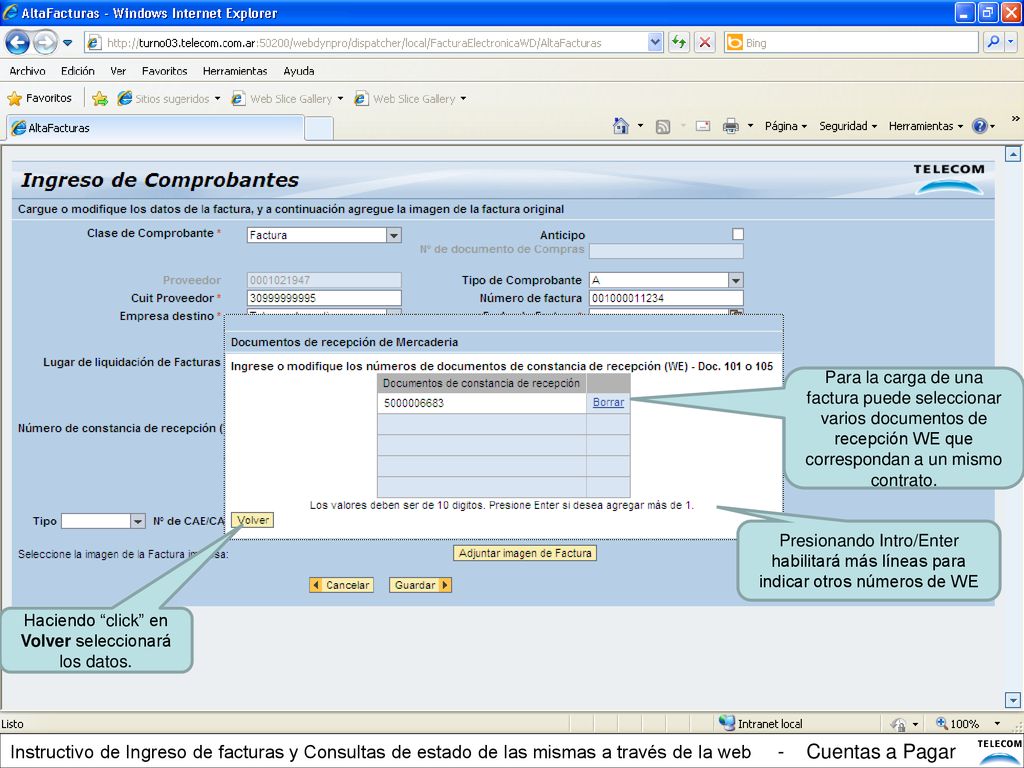1024x768 pixels.
Task: Click the zoom magnifier icon in status bar
Action: 942,724
